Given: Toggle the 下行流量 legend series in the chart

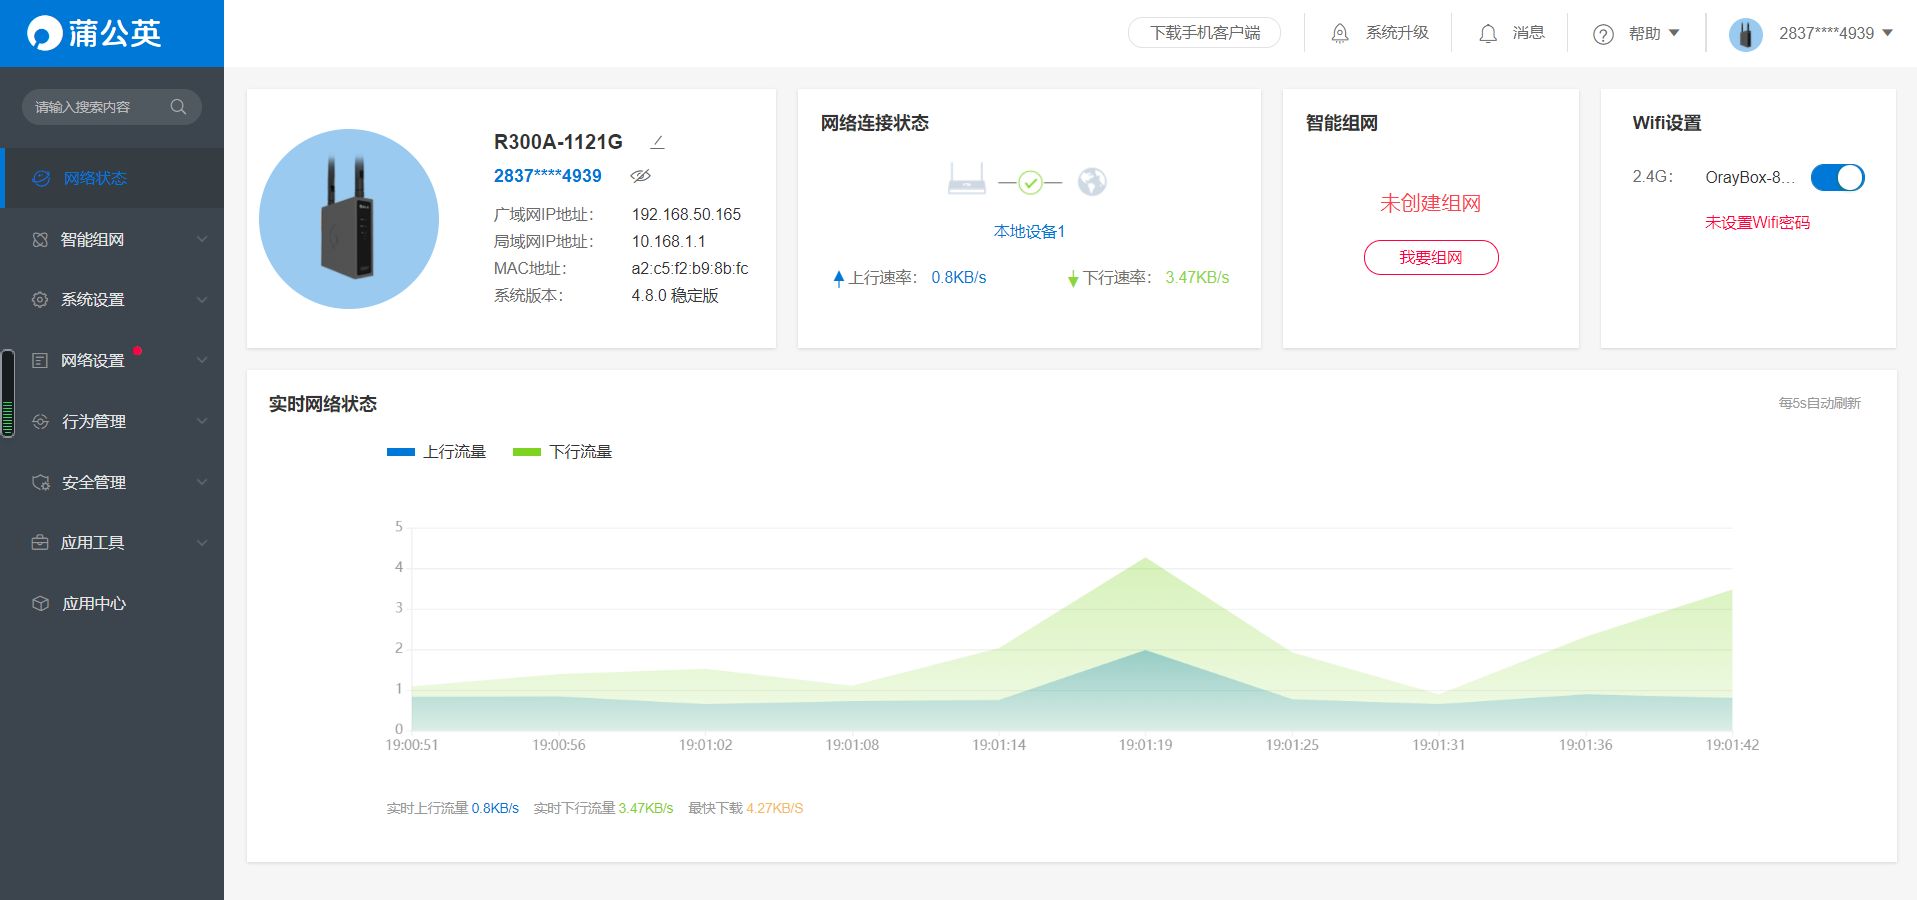Looking at the screenshot, I should pos(562,452).
